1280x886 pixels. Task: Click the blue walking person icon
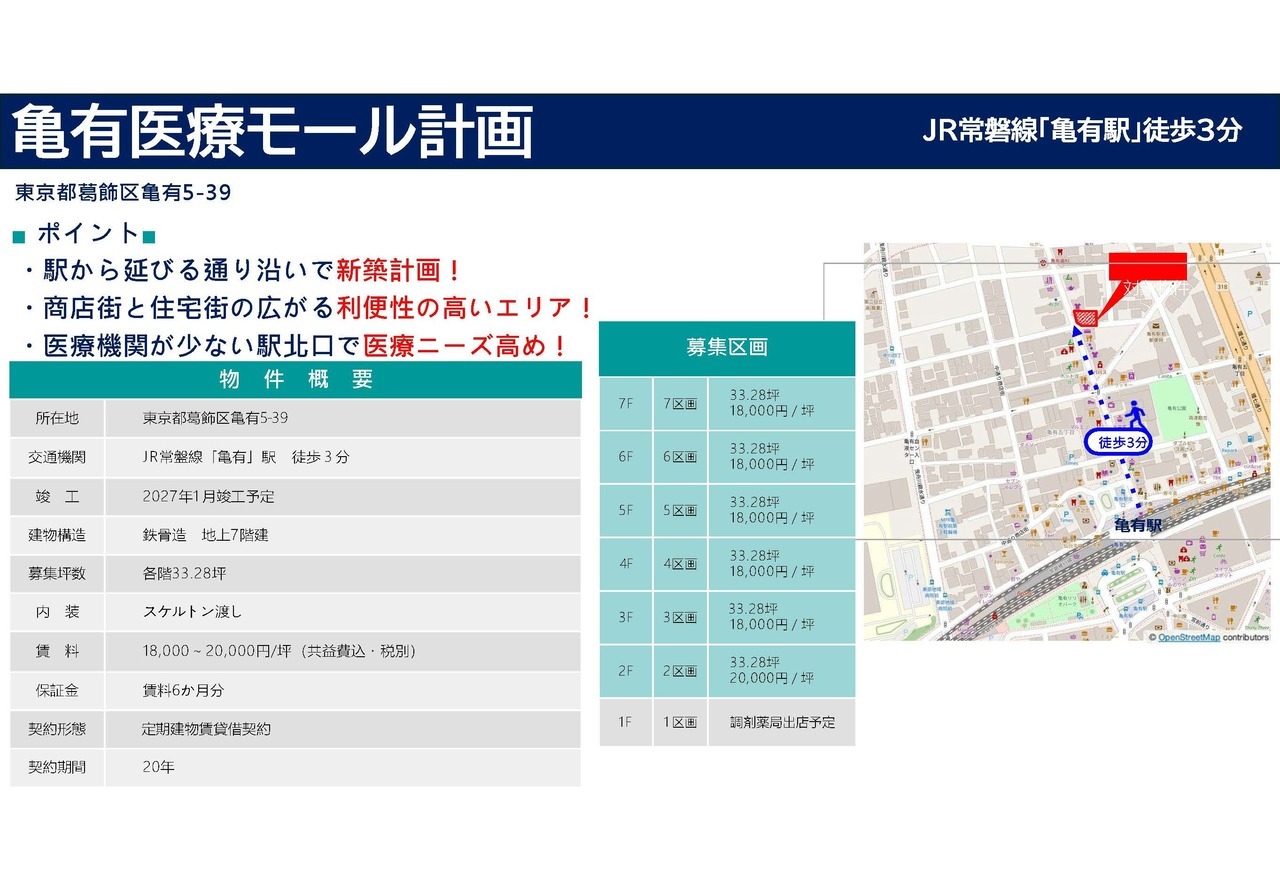pyautogui.click(x=1133, y=414)
